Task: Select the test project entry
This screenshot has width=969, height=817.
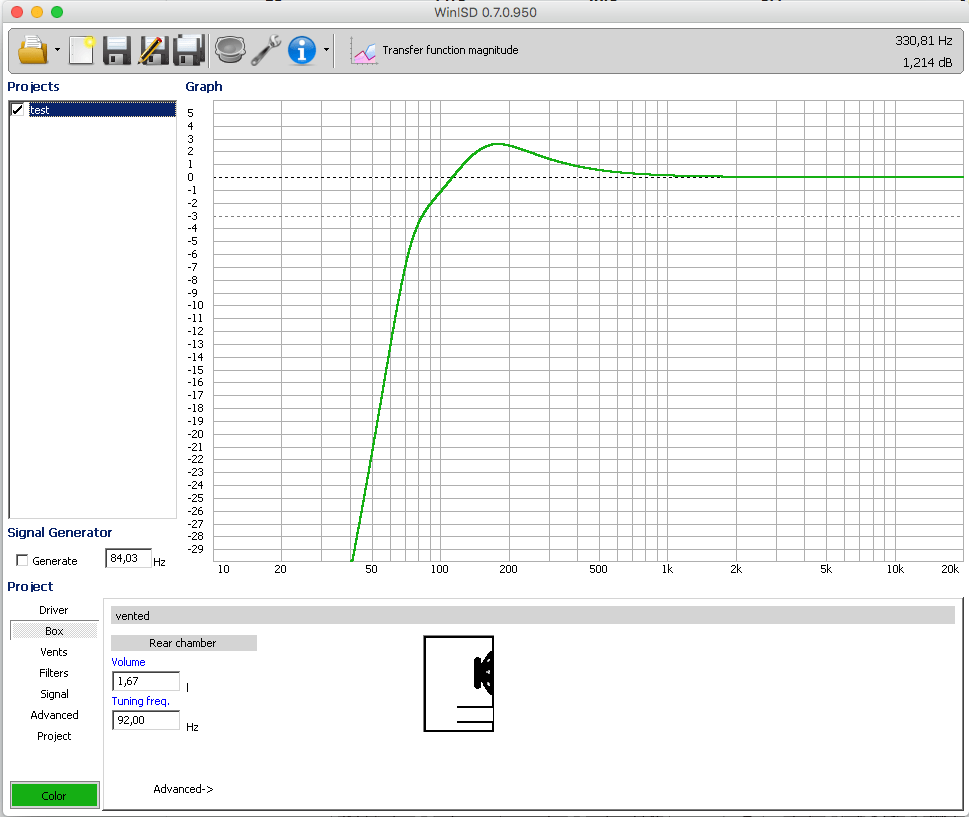Action: point(102,110)
